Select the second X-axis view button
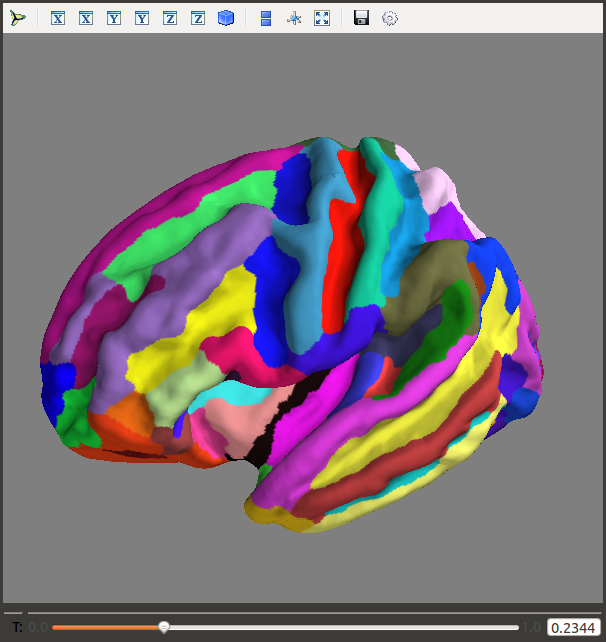Screen dimensions: 606x642 click(86, 18)
